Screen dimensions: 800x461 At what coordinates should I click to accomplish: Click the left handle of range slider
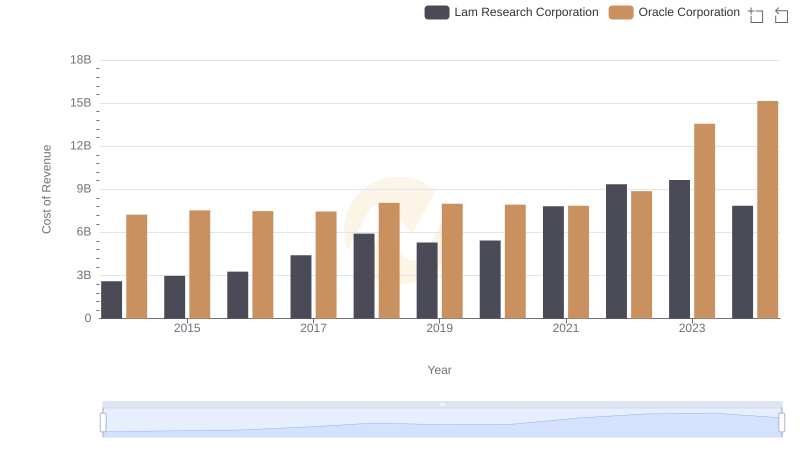[x=103, y=423]
